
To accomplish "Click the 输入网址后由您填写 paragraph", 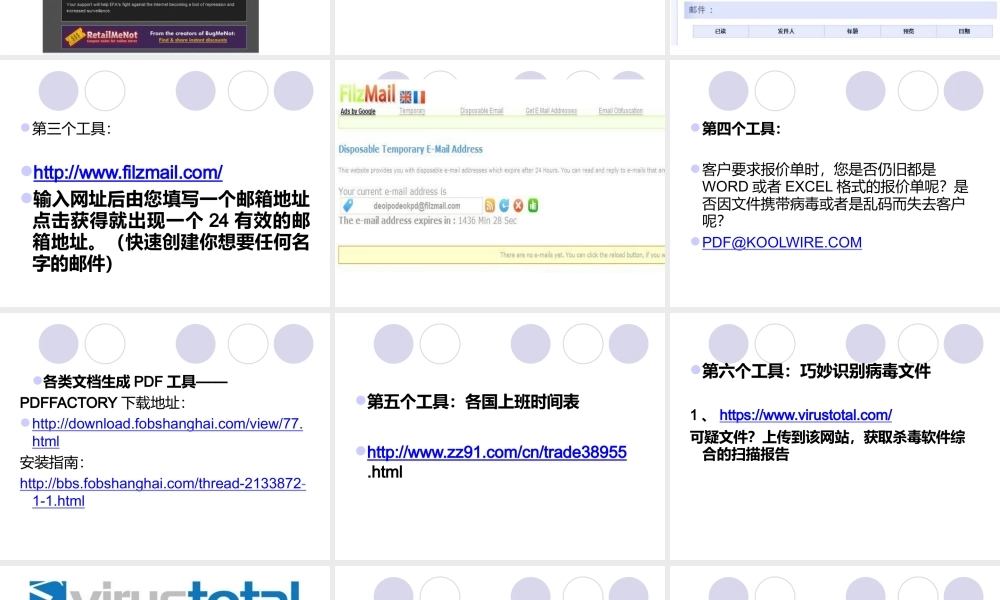I will (x=171, y=231).
